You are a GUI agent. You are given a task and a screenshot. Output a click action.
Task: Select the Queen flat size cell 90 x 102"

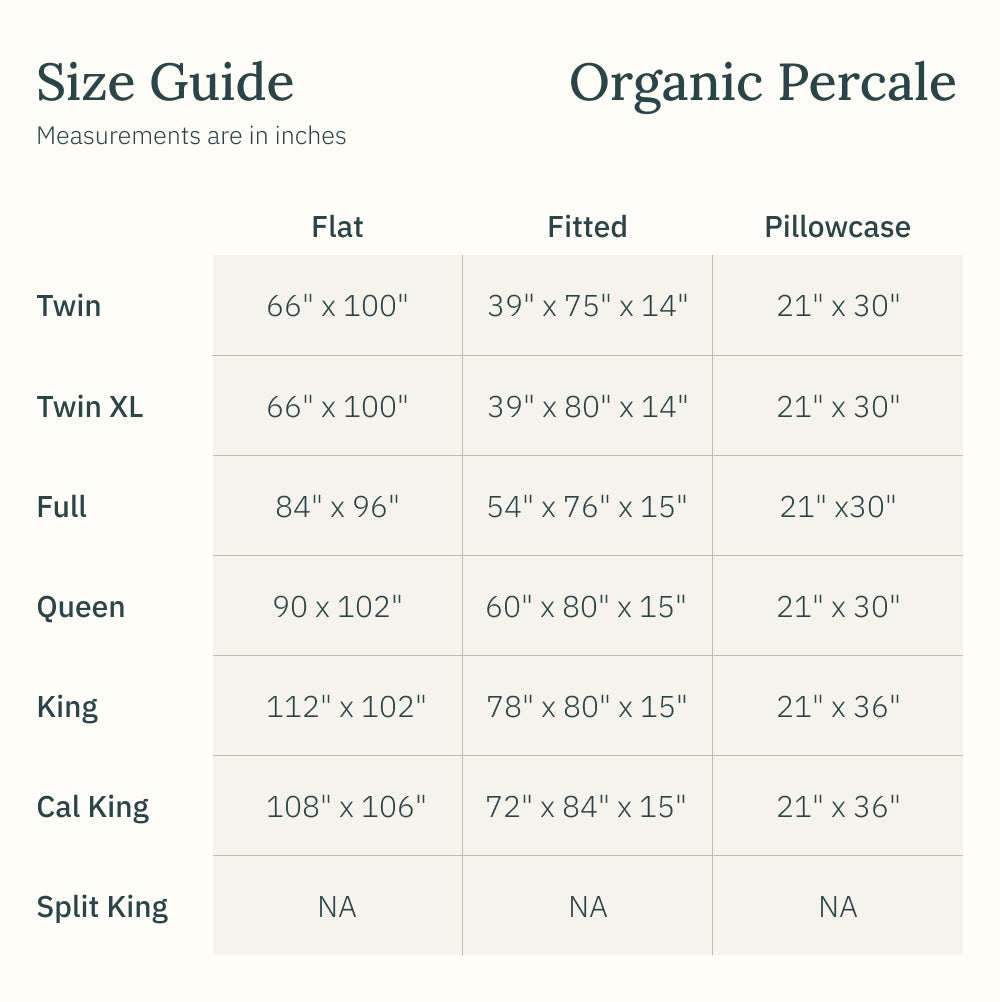pyautogui.click(x=337, y=607)
